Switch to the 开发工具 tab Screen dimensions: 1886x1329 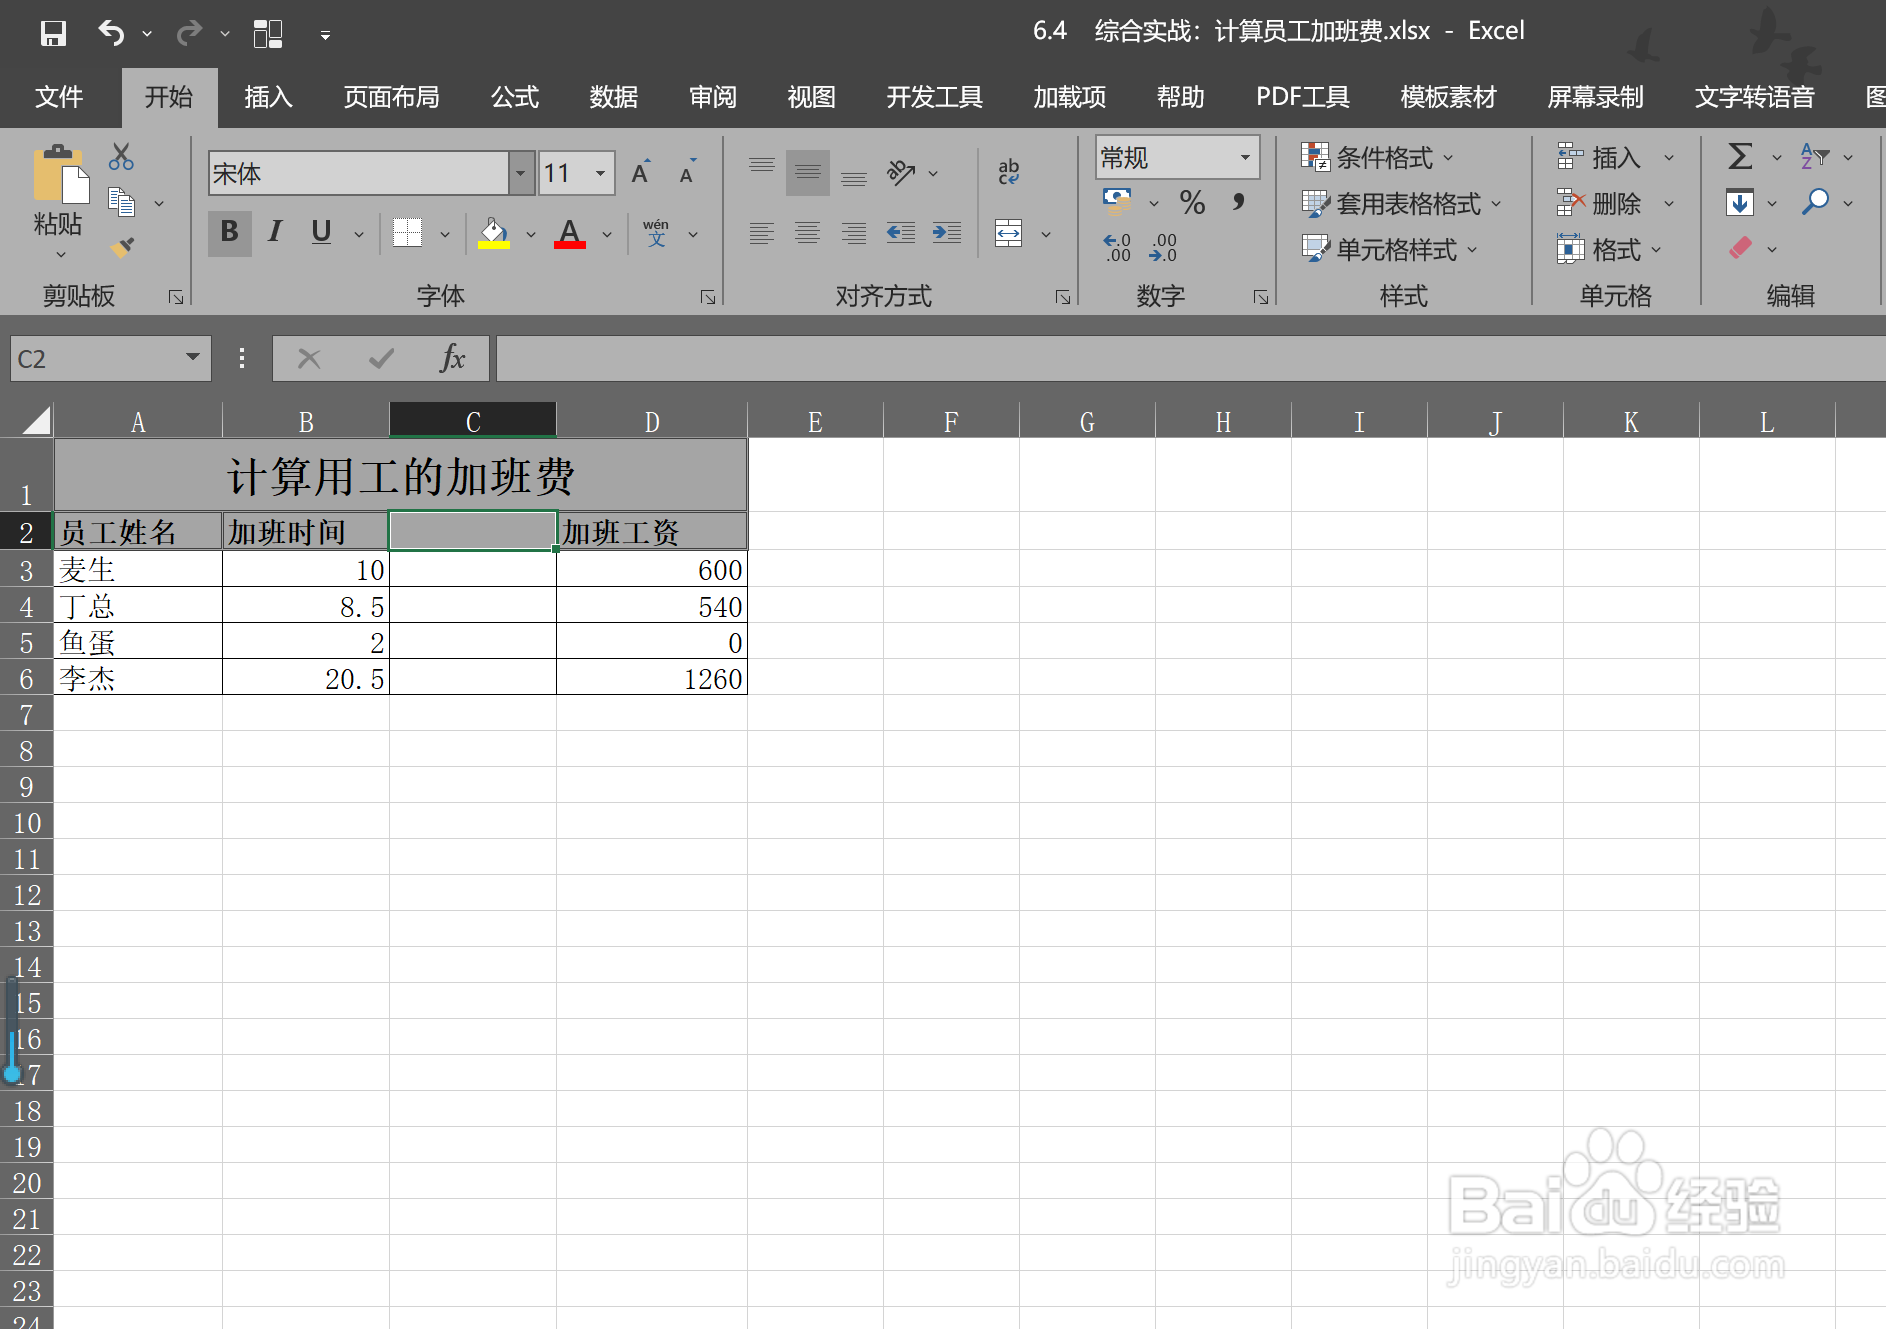934,97
